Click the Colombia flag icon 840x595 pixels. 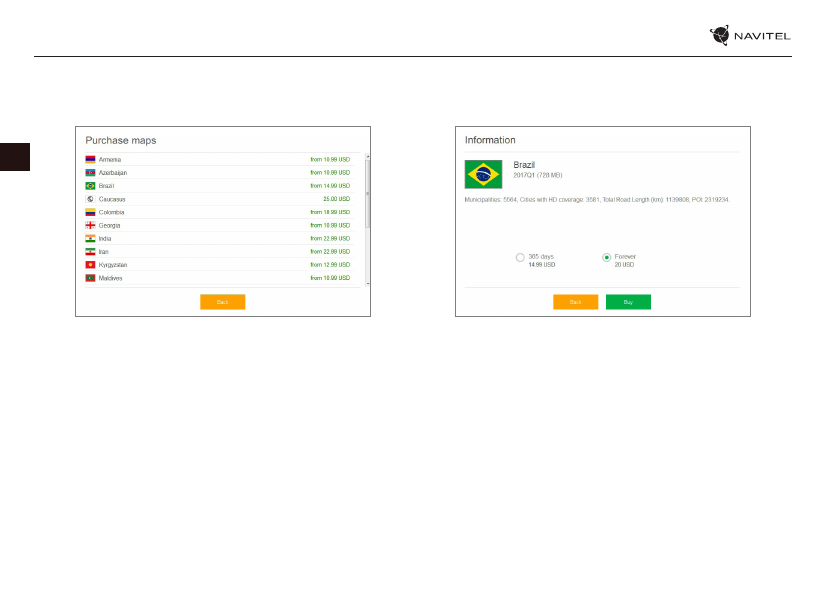pos(90,212)
